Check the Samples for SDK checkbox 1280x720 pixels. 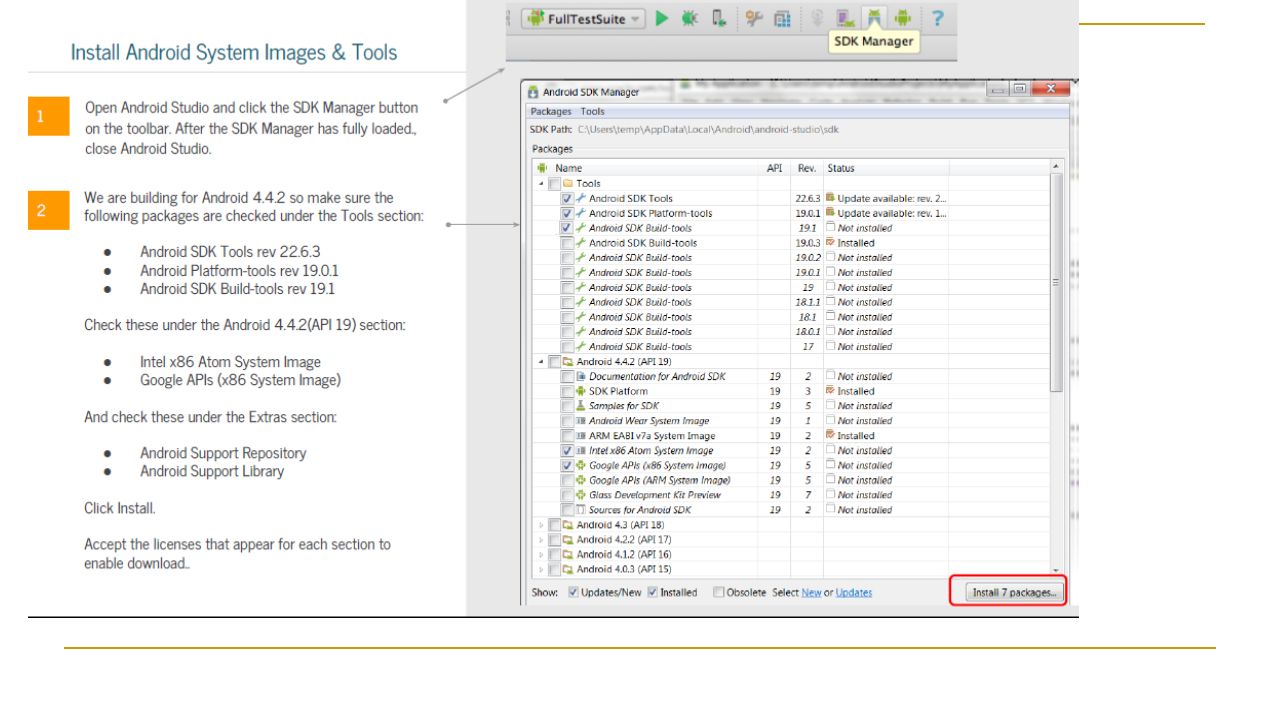click(568, 406)
